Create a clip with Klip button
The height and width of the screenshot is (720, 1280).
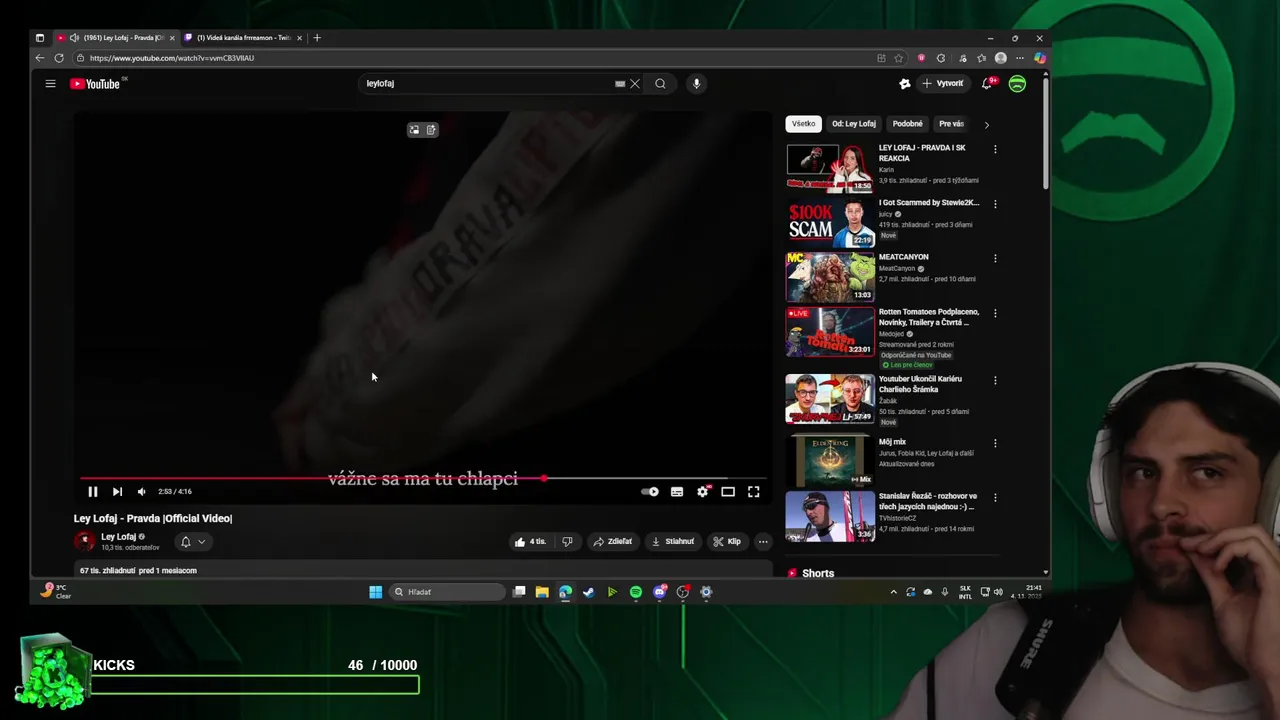726,542
